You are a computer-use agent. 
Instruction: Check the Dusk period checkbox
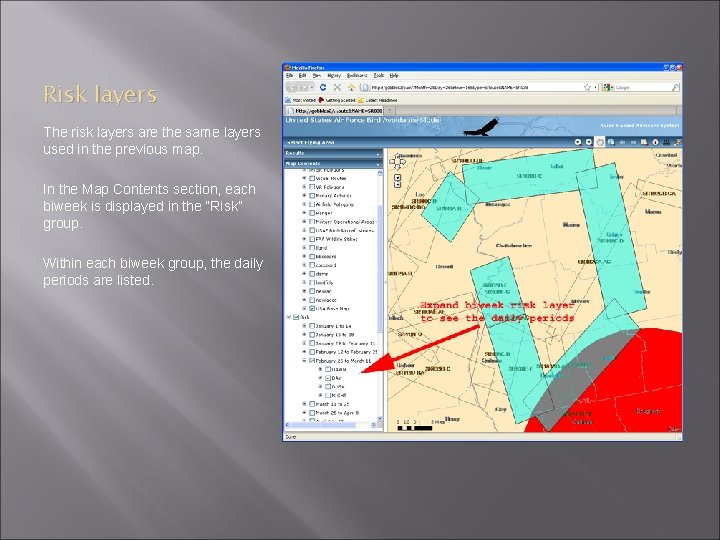328,387
